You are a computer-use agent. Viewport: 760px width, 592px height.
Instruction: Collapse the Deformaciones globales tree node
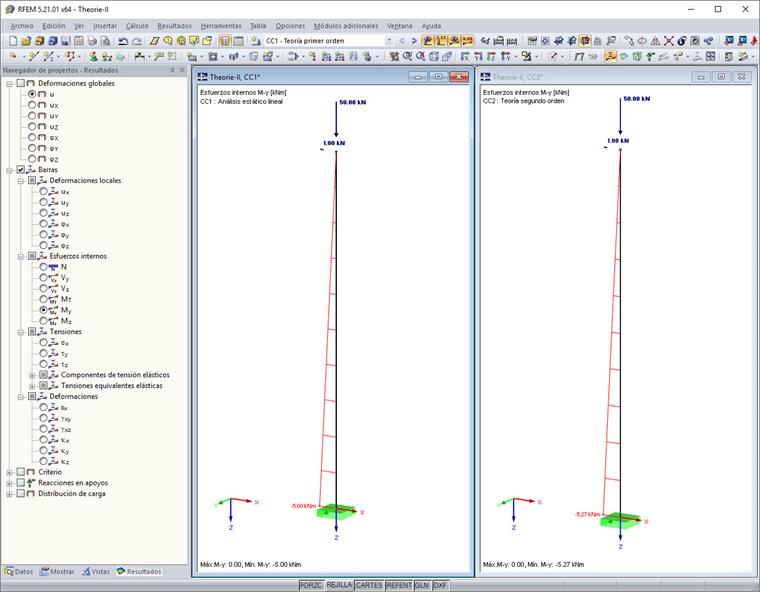pos(9,84)
